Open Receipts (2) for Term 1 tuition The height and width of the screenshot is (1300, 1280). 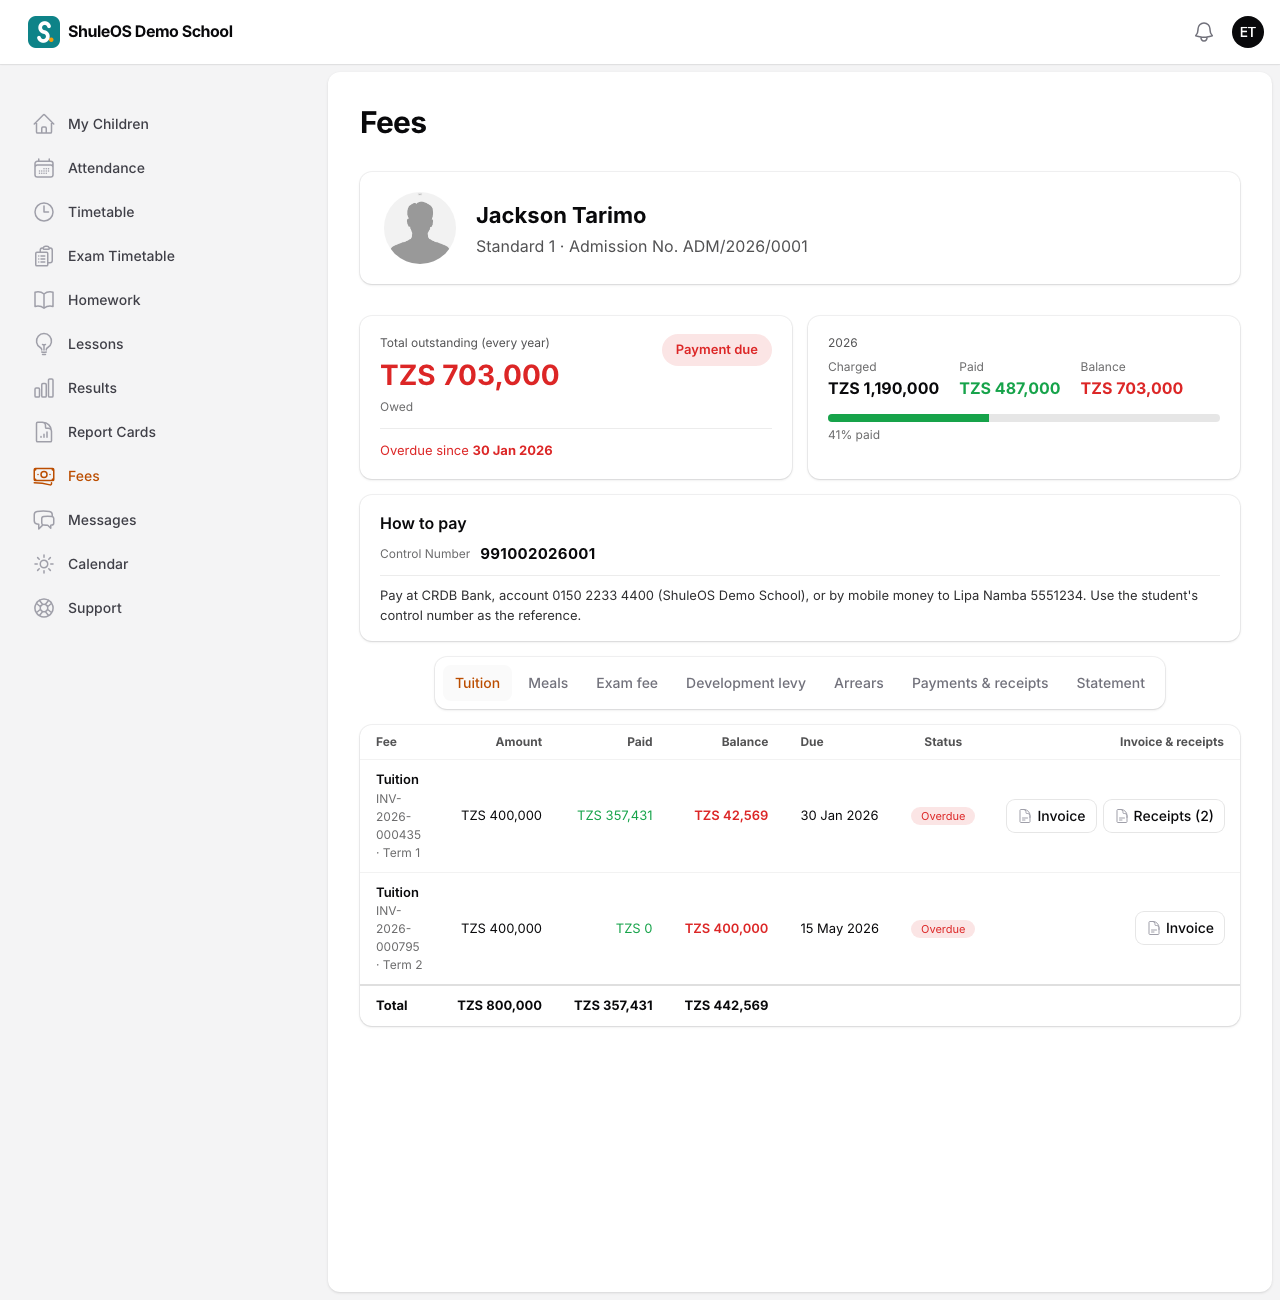[x=1164, y=816]
